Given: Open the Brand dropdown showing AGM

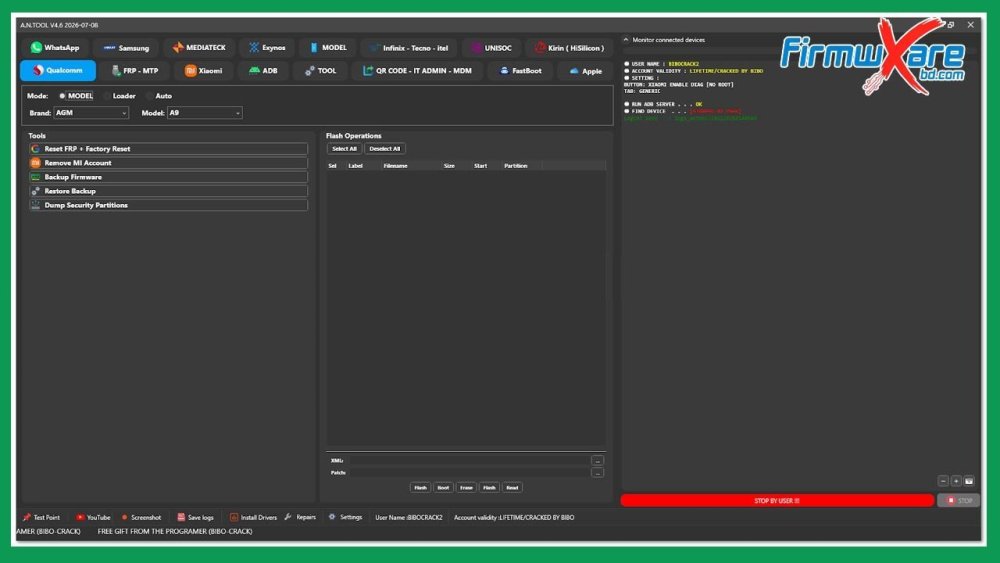Looking at the screenshot, I should 91,113.
